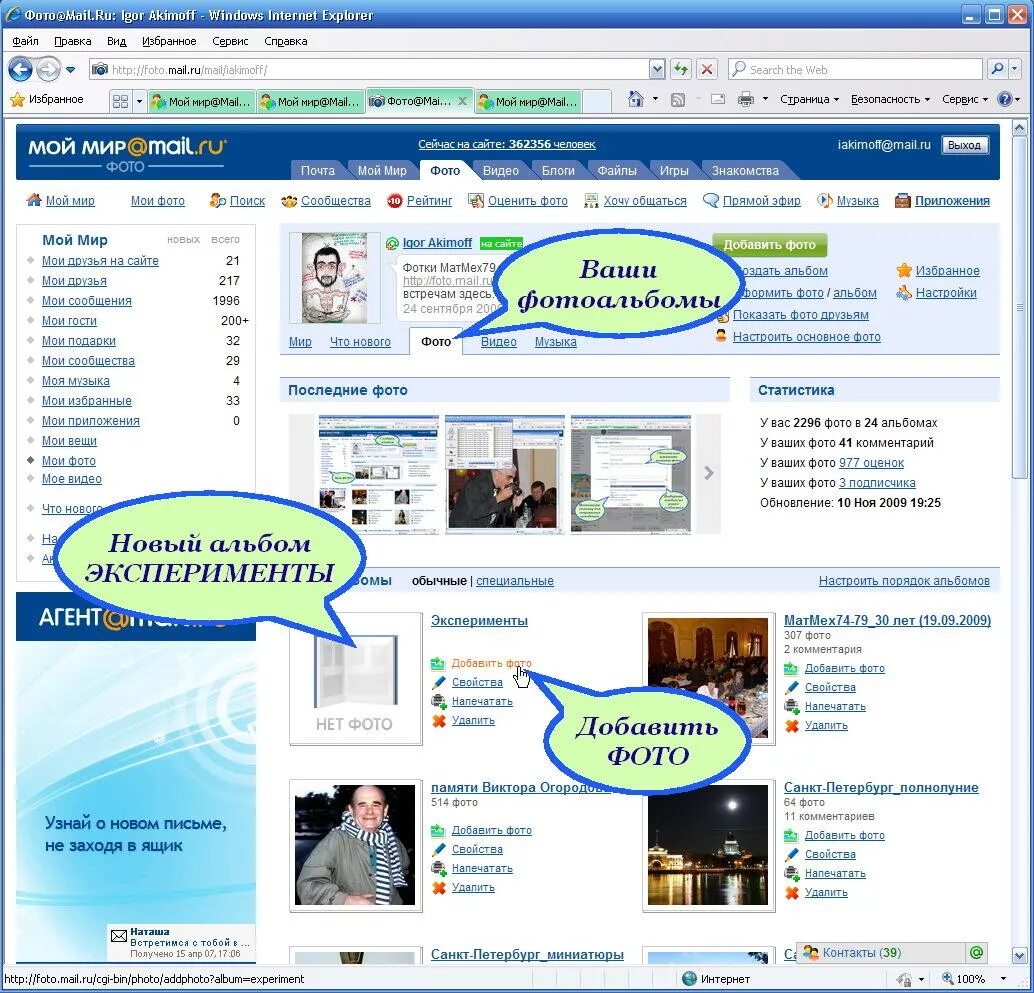Click the page vertical scrollbar thumb

(1020, 307)
